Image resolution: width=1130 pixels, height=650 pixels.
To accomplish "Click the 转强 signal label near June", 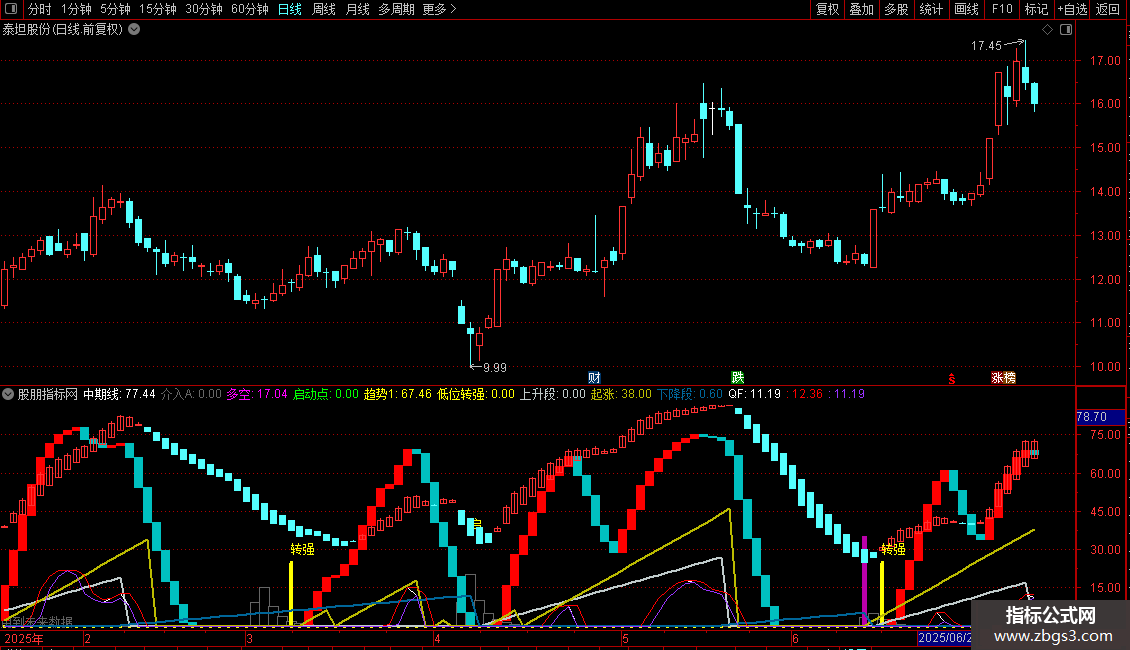I will (893, 549).
